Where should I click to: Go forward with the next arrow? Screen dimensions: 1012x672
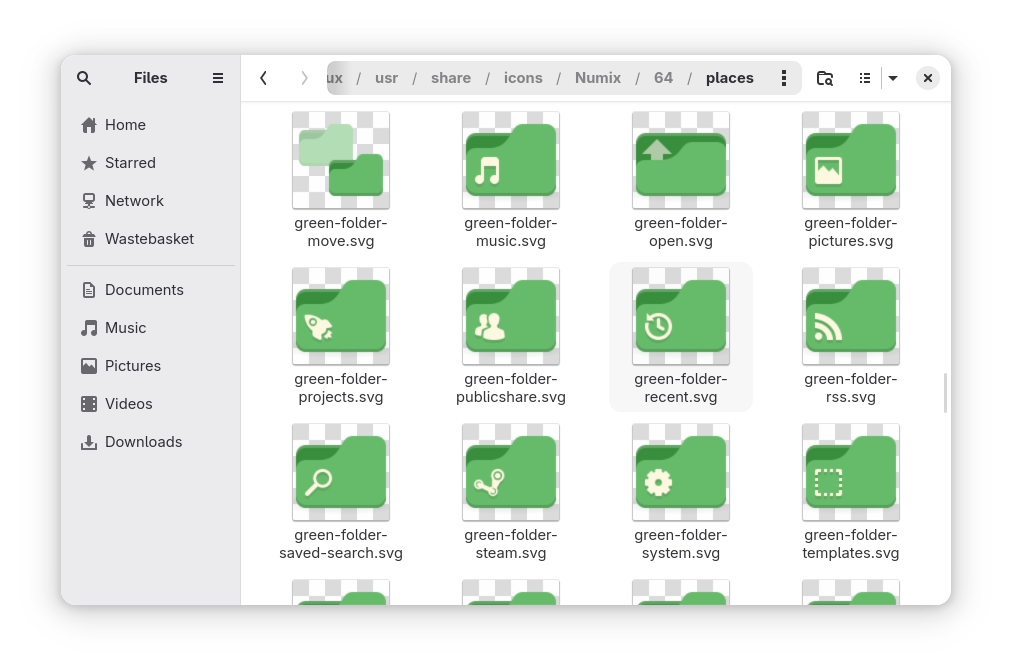304,78
